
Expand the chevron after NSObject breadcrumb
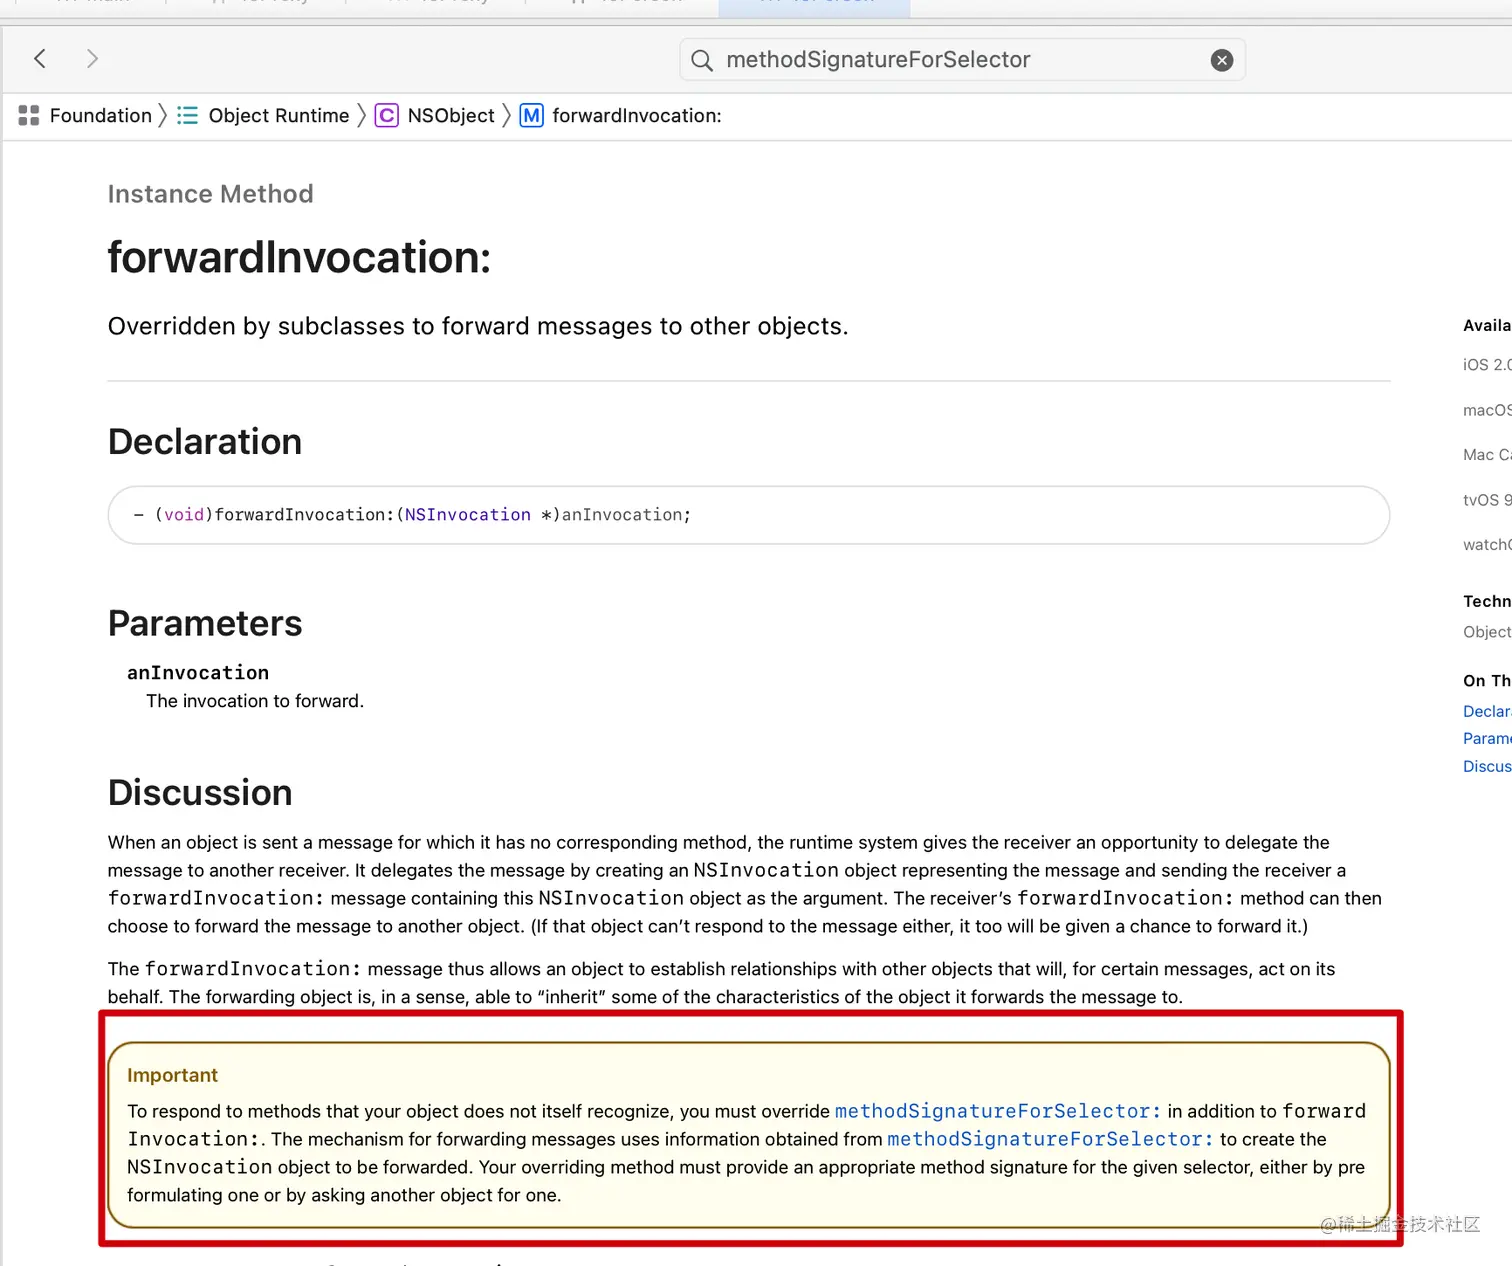click(507, 115)
